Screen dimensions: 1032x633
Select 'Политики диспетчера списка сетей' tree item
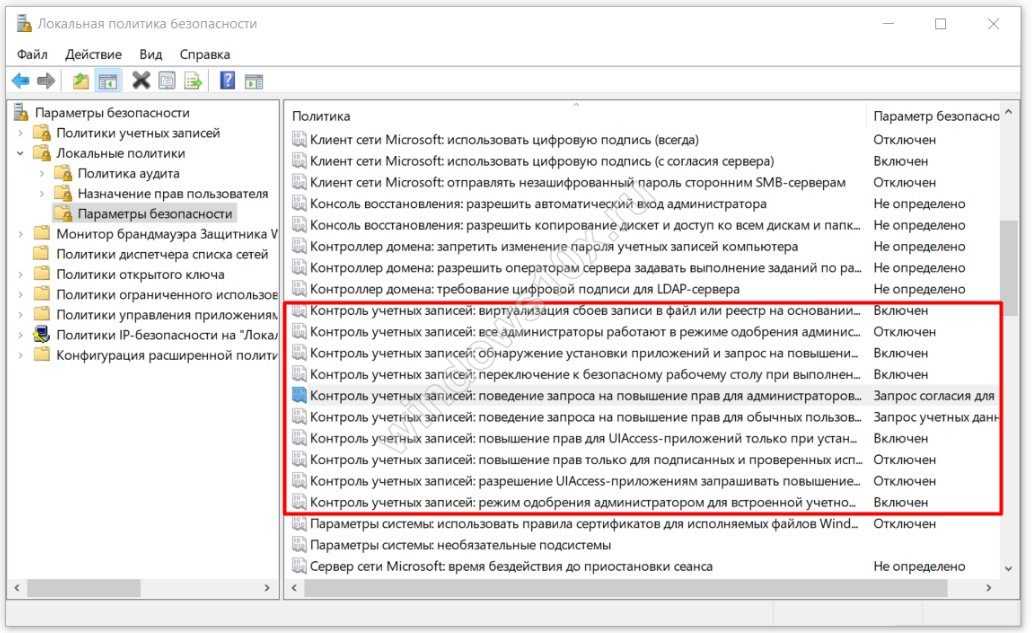tap(163, 254)
